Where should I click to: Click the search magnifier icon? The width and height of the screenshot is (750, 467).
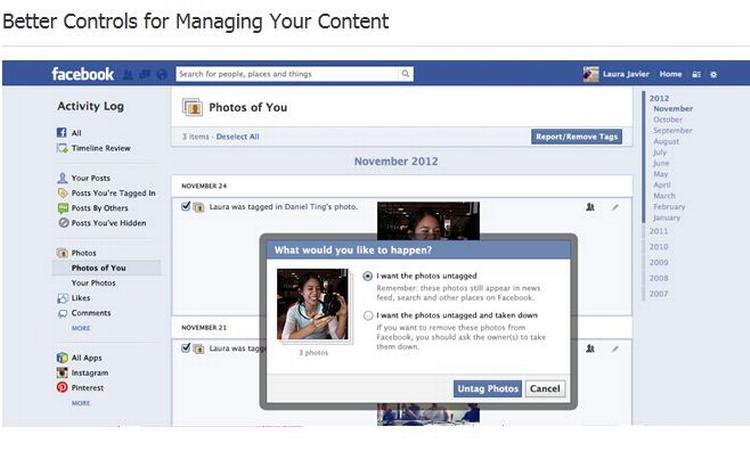[405, 74]
